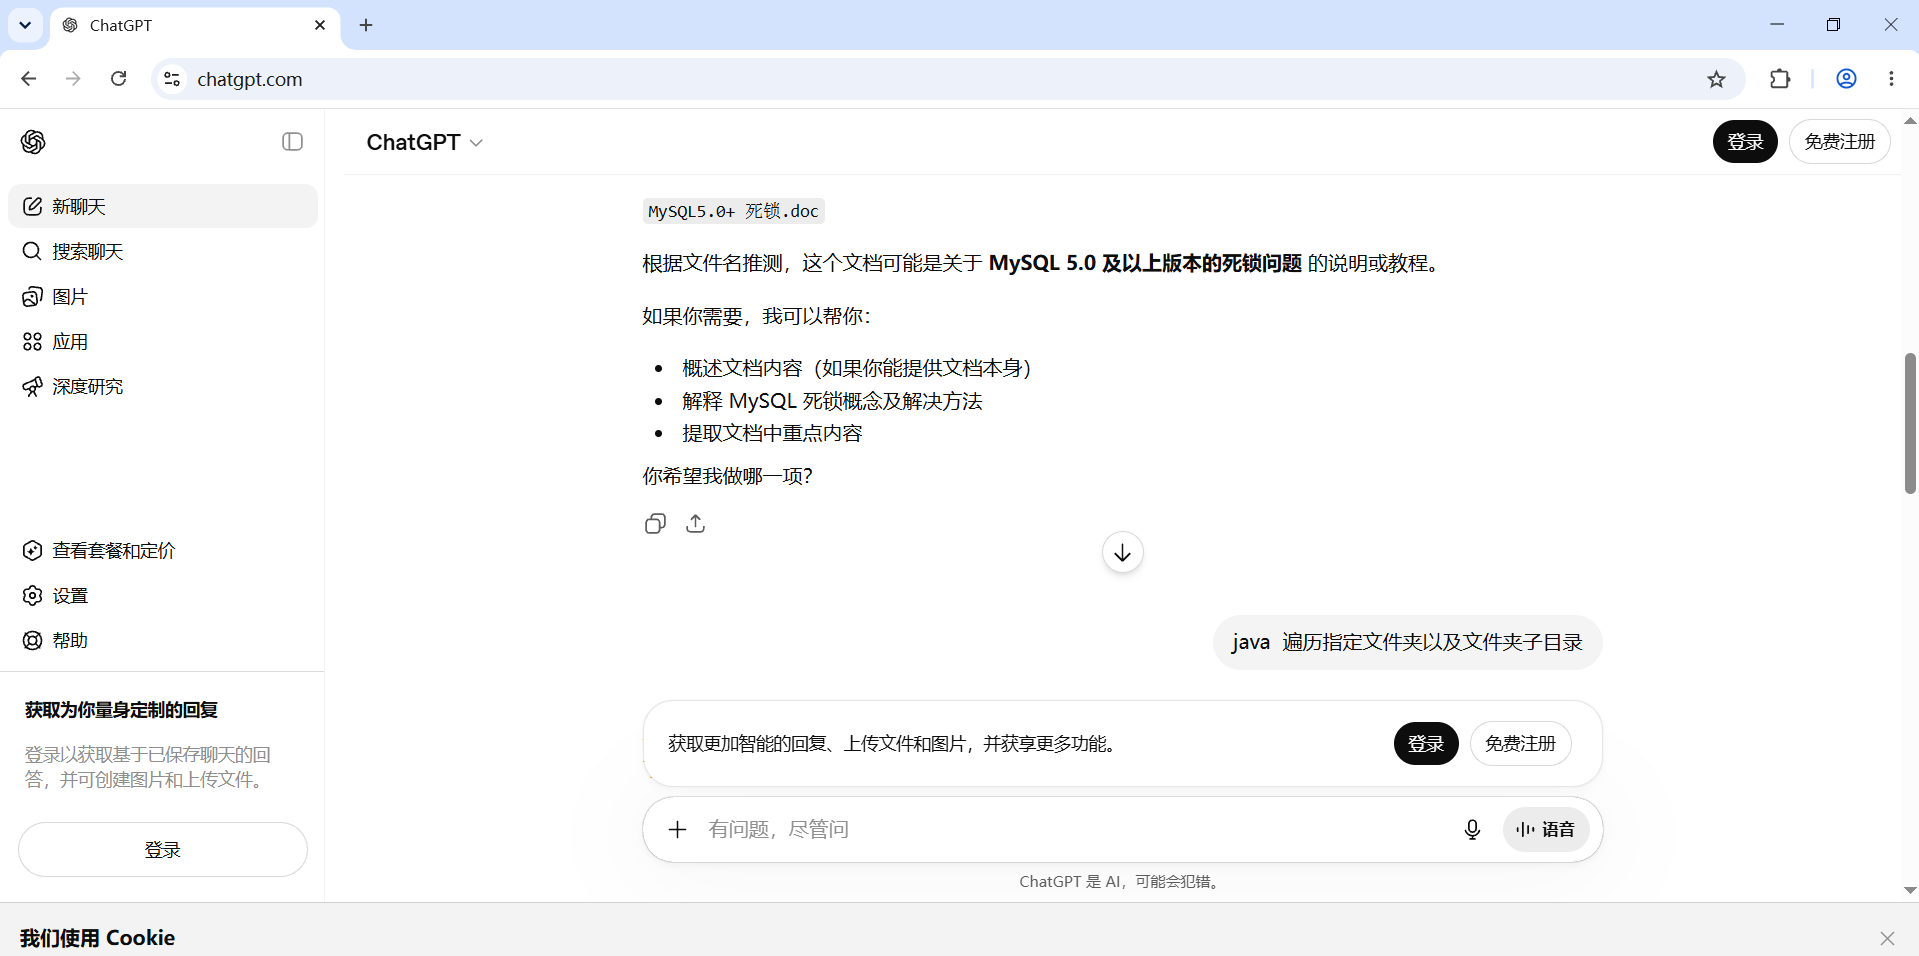Viewport: 1919px width, 956px height.
Task: Go forward with the browser forward arrow
Action: click(x=73, y=79)
